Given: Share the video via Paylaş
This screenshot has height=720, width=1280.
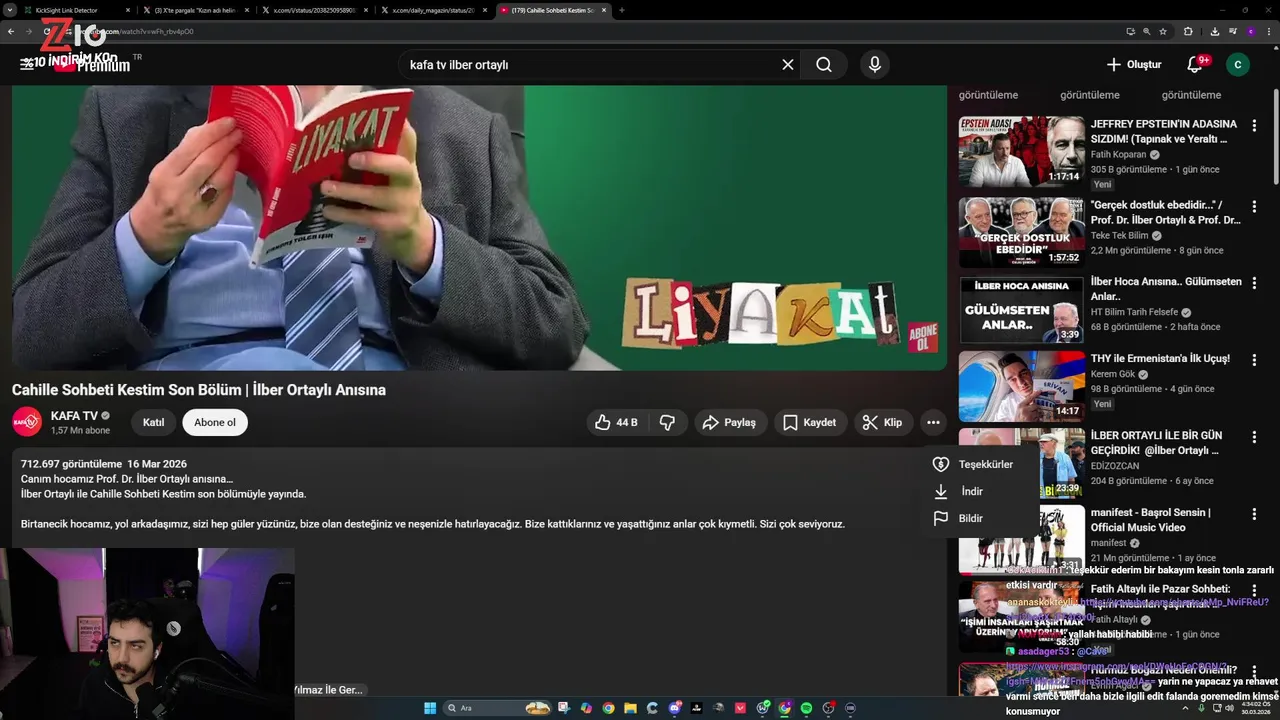Looking at the screenshot, I should (729, 422).
